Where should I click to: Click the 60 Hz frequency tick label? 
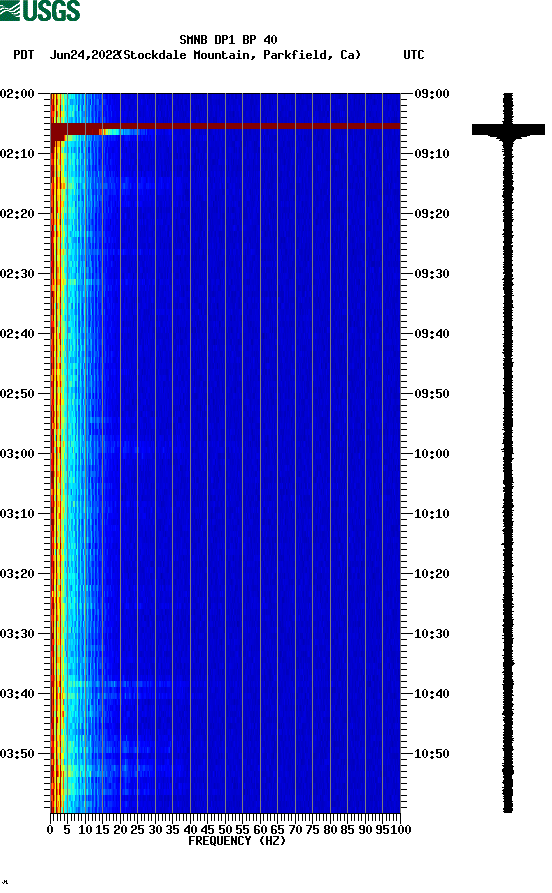[260, 830]
